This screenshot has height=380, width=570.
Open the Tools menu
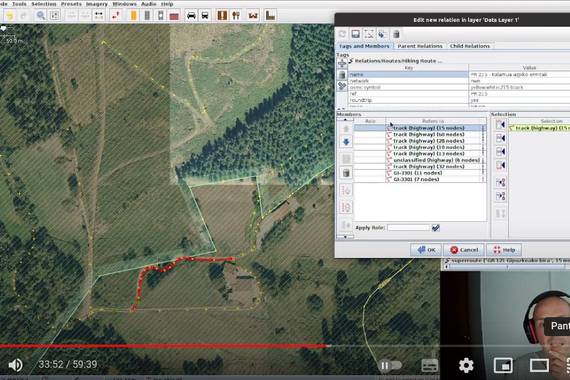click(19, 4)
